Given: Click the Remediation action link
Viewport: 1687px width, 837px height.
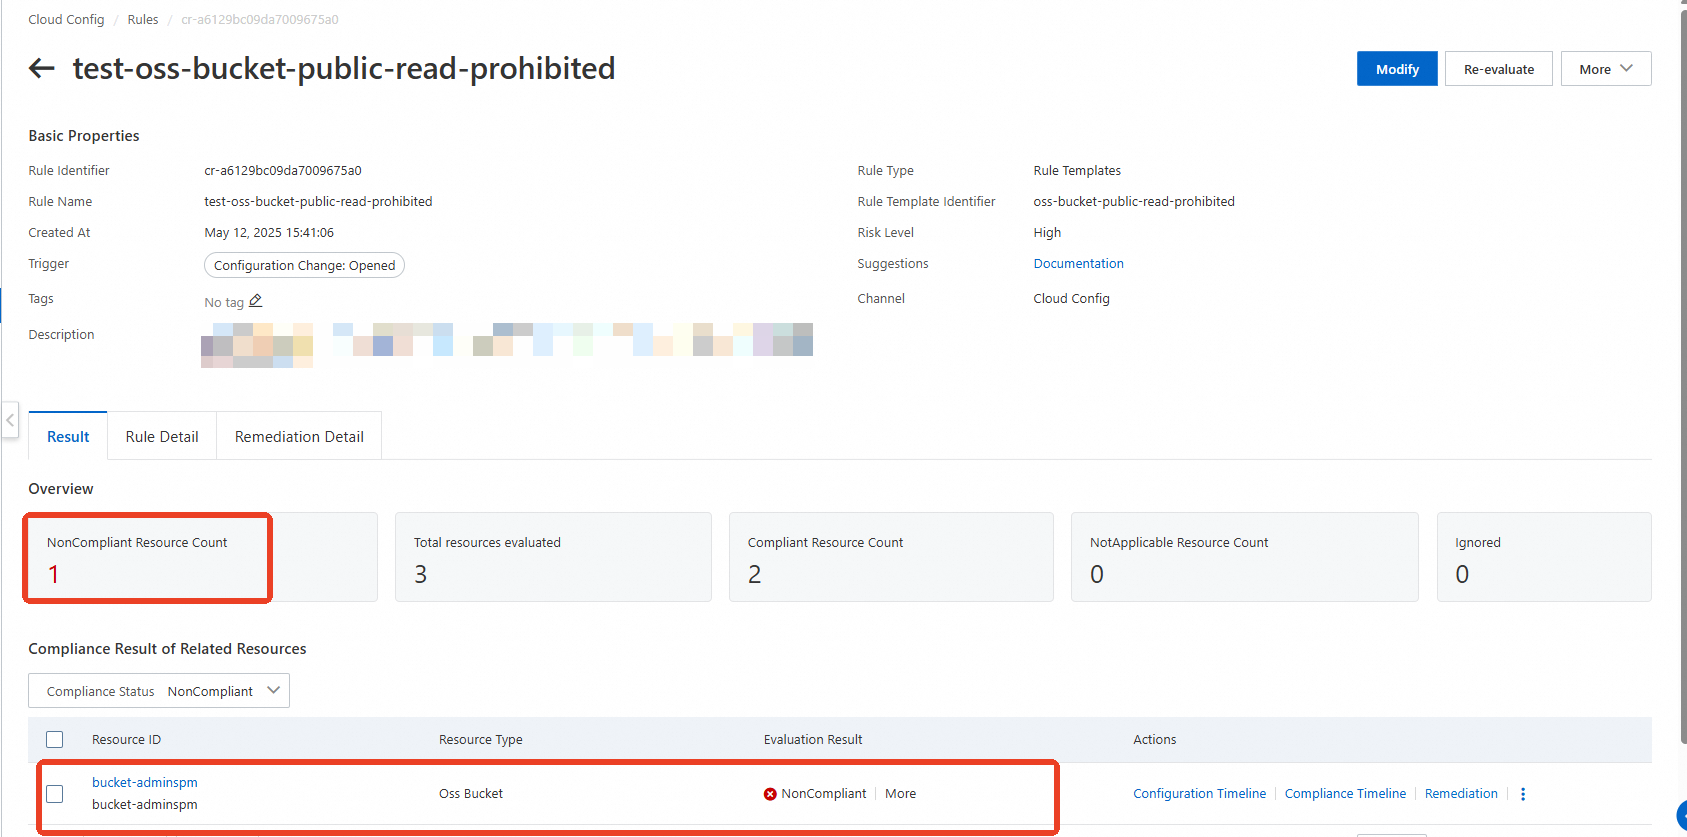Looking at the screenshot, I should (x=1461, y=794).
